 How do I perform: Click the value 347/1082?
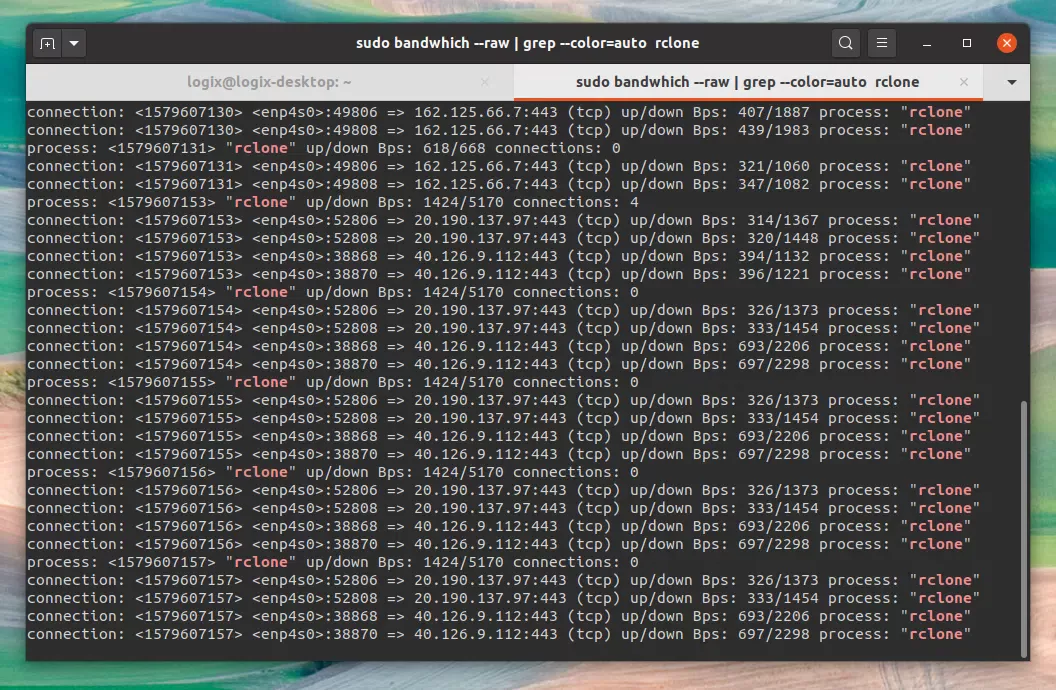(774, 184)
